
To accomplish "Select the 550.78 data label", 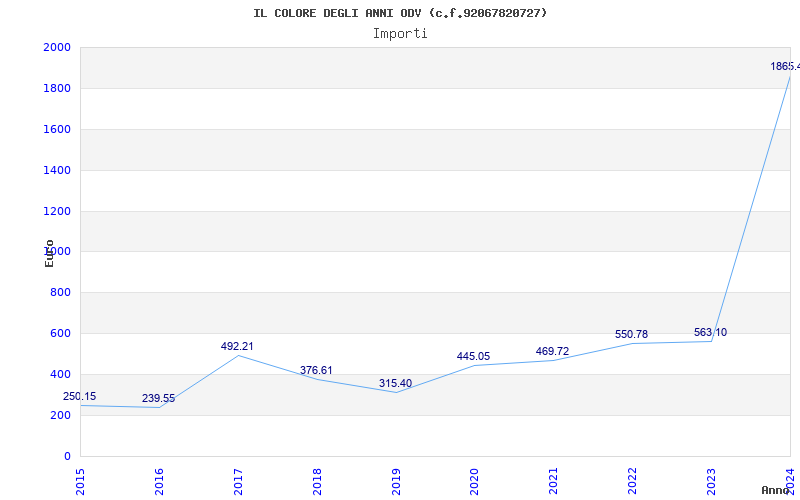I will (x=631, y=335).
